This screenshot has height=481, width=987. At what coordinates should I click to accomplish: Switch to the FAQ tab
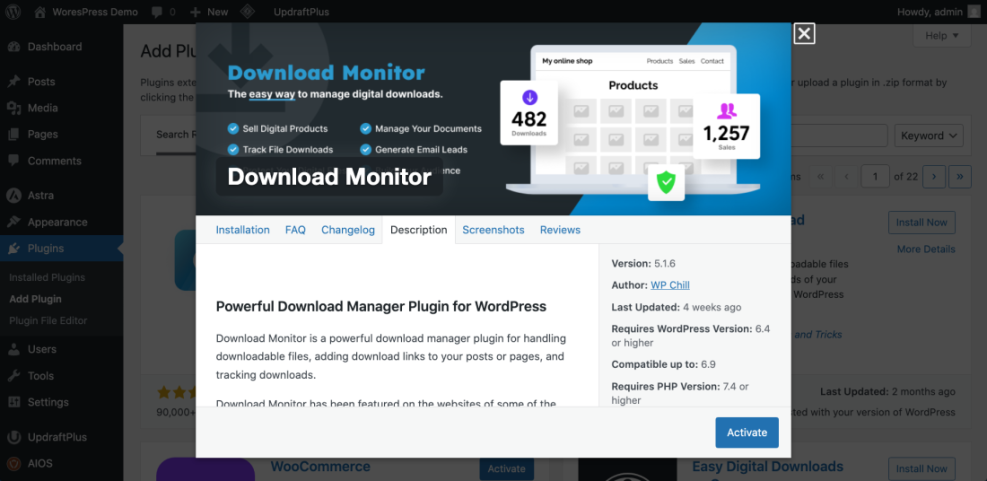[295, 230]
